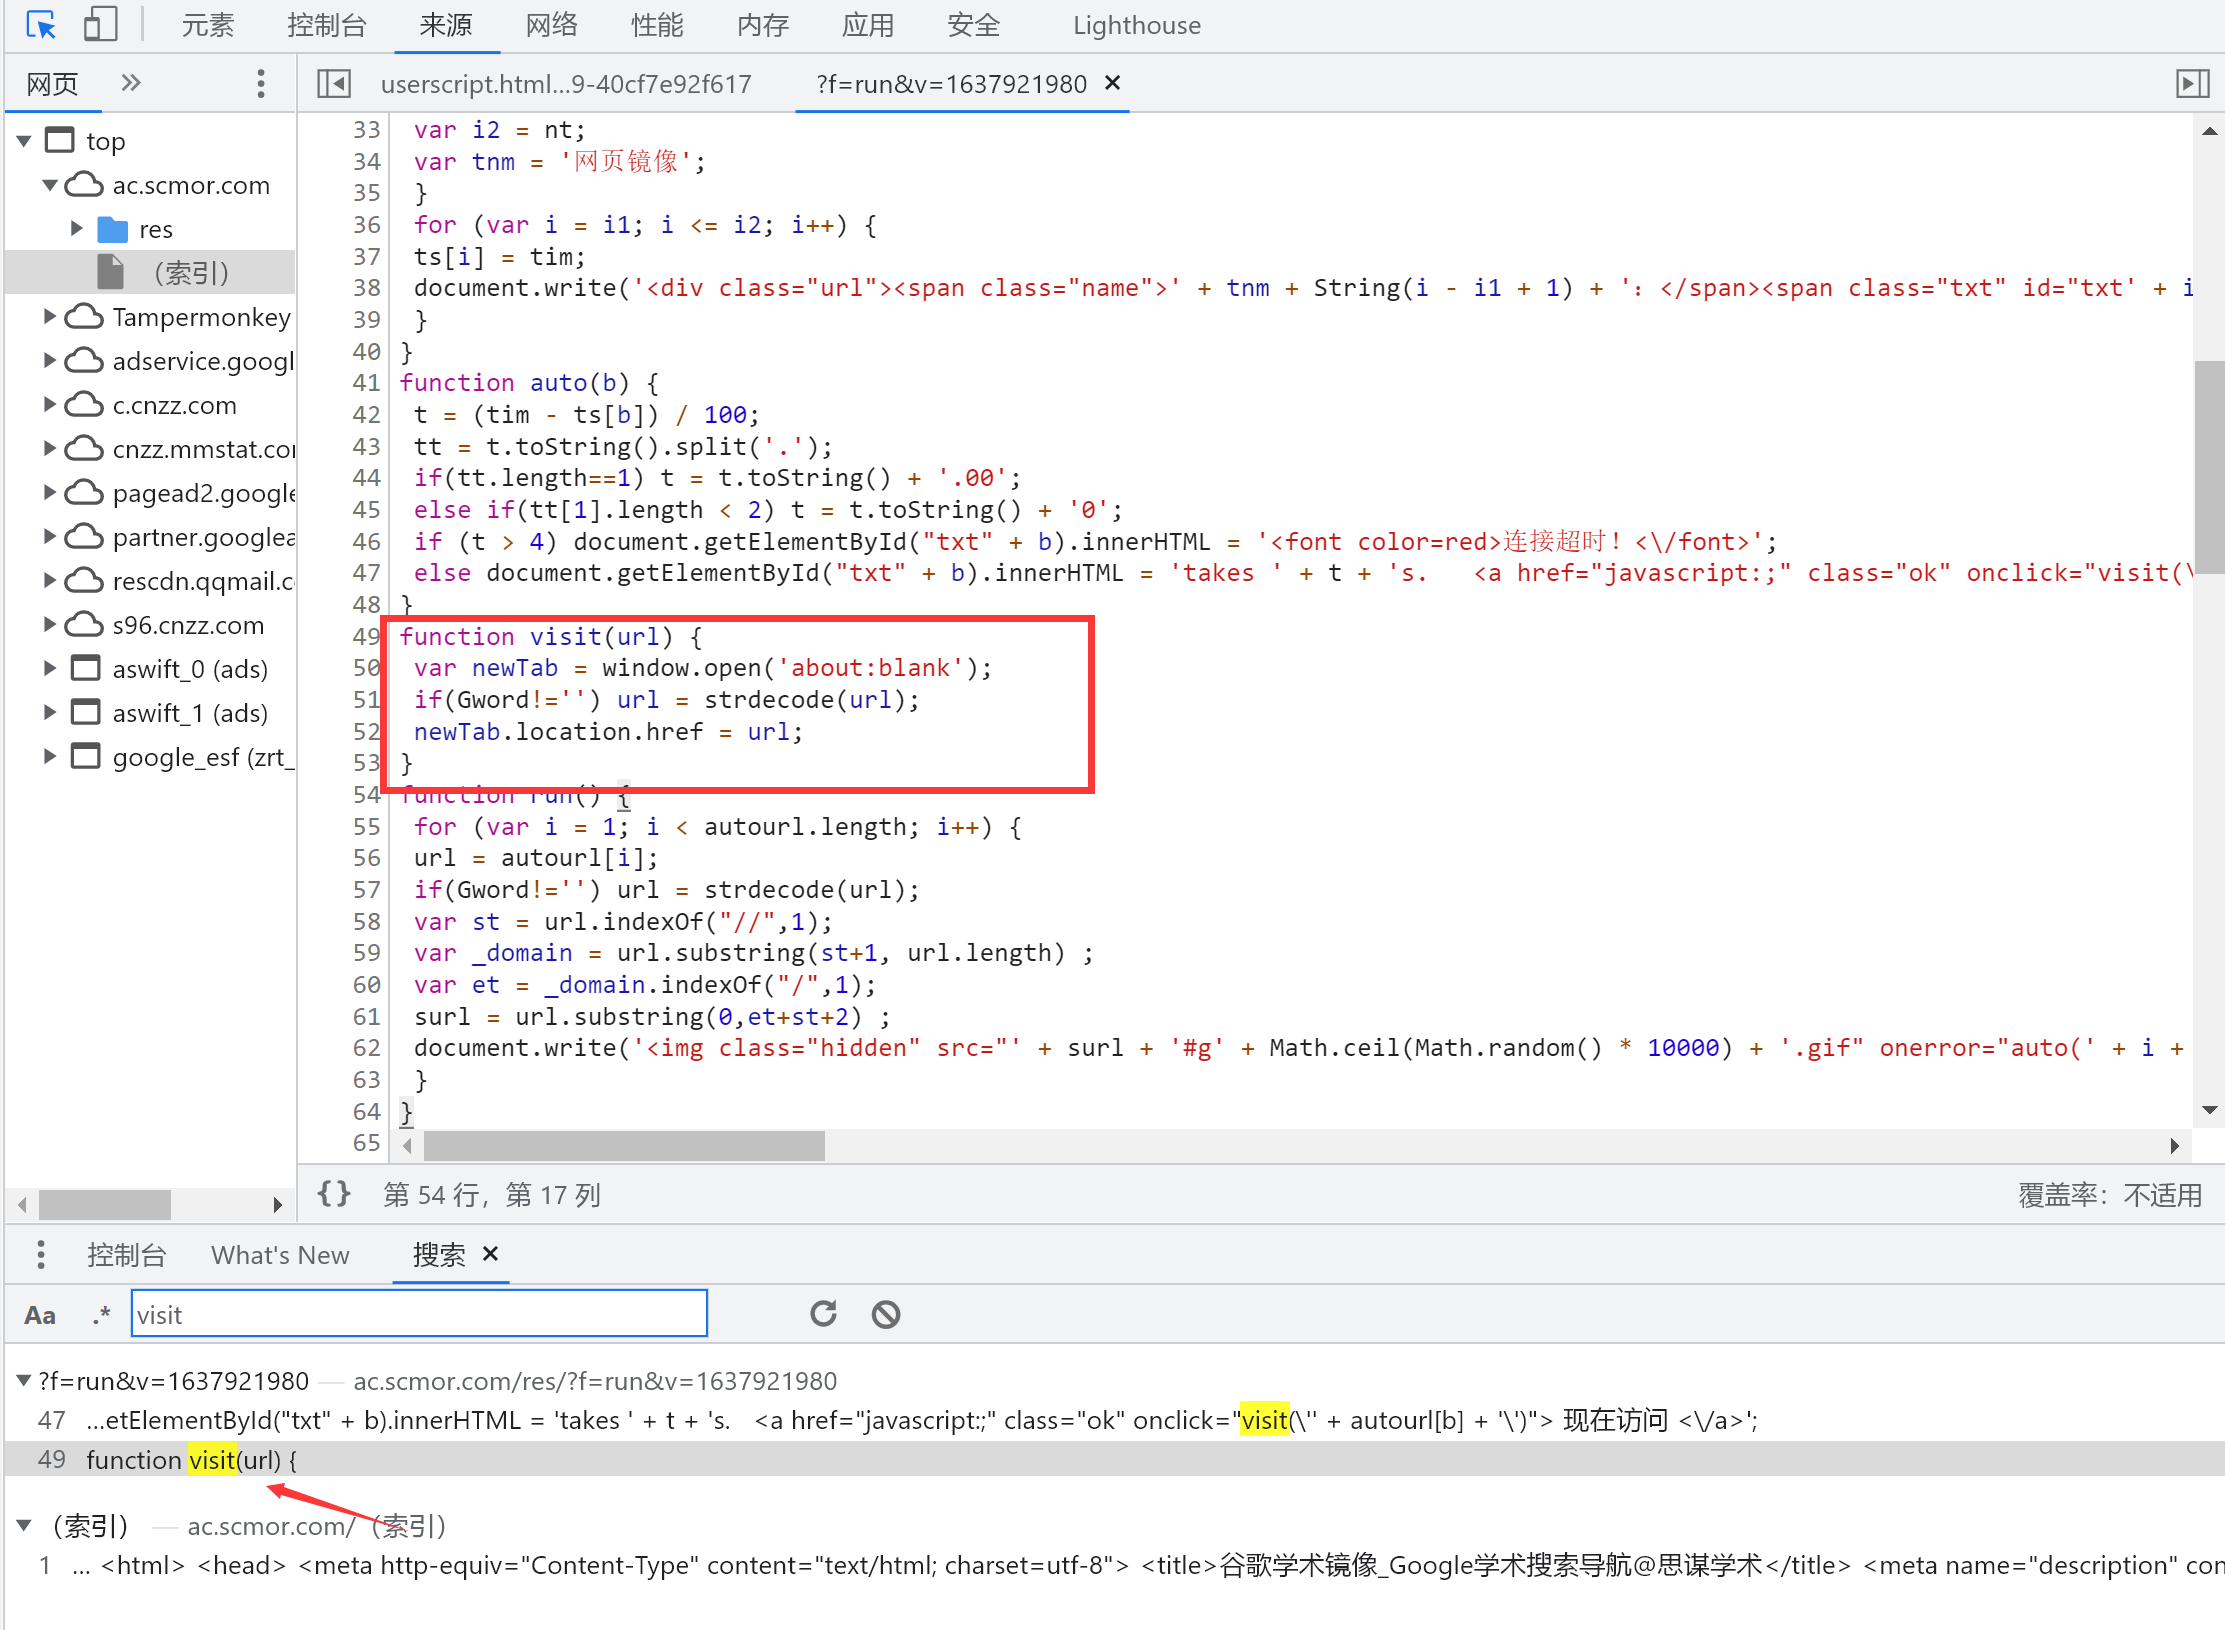Open drawer three-dot options menu

(40, 1254)
